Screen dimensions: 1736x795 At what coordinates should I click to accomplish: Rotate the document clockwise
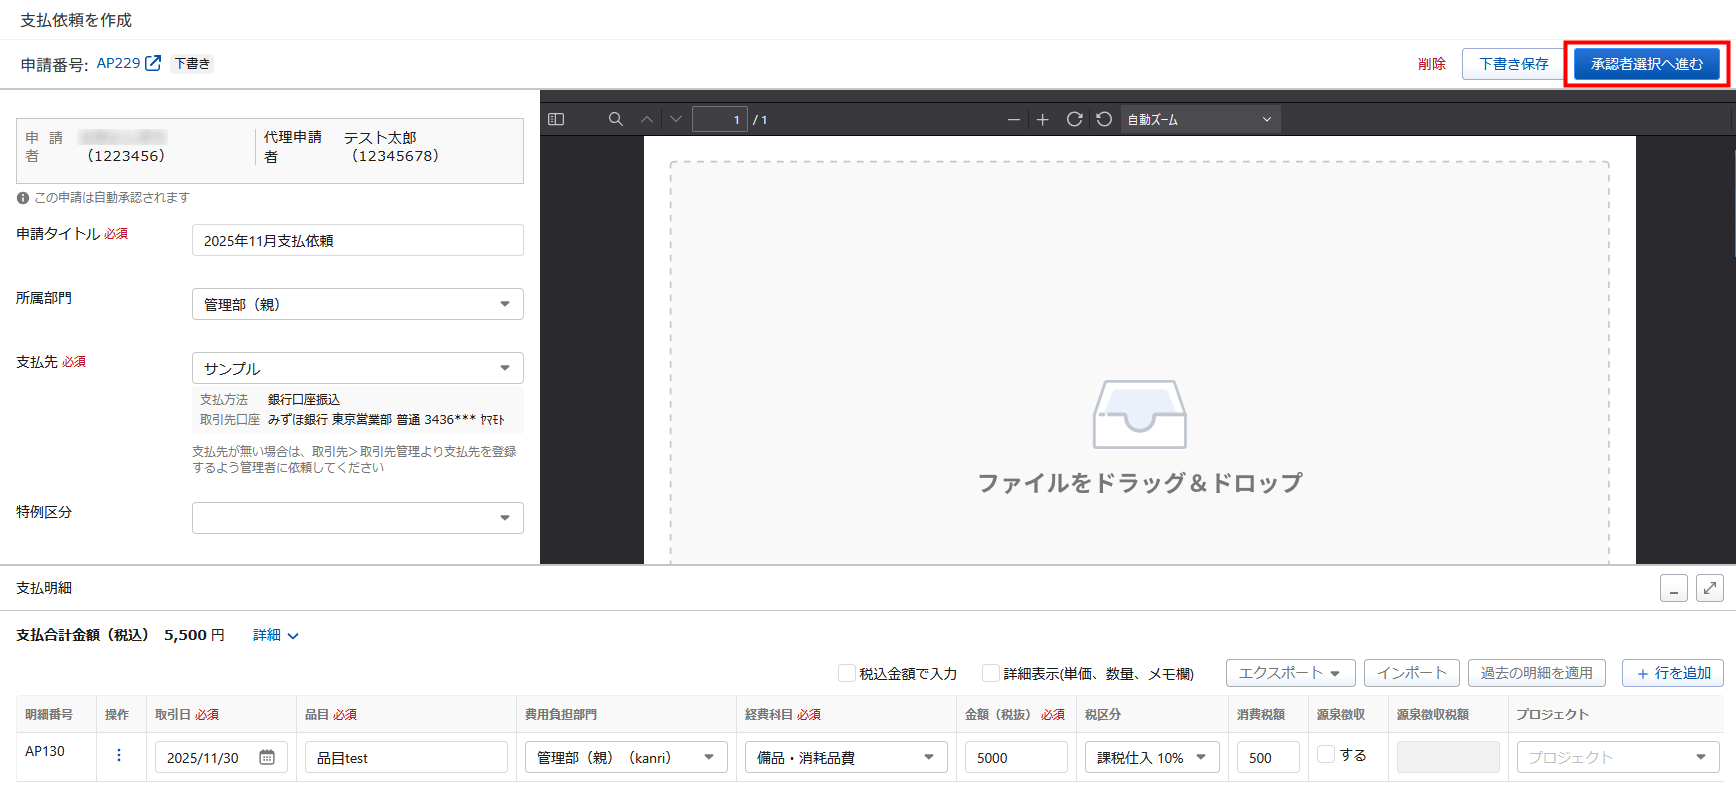click(1074, 119)
